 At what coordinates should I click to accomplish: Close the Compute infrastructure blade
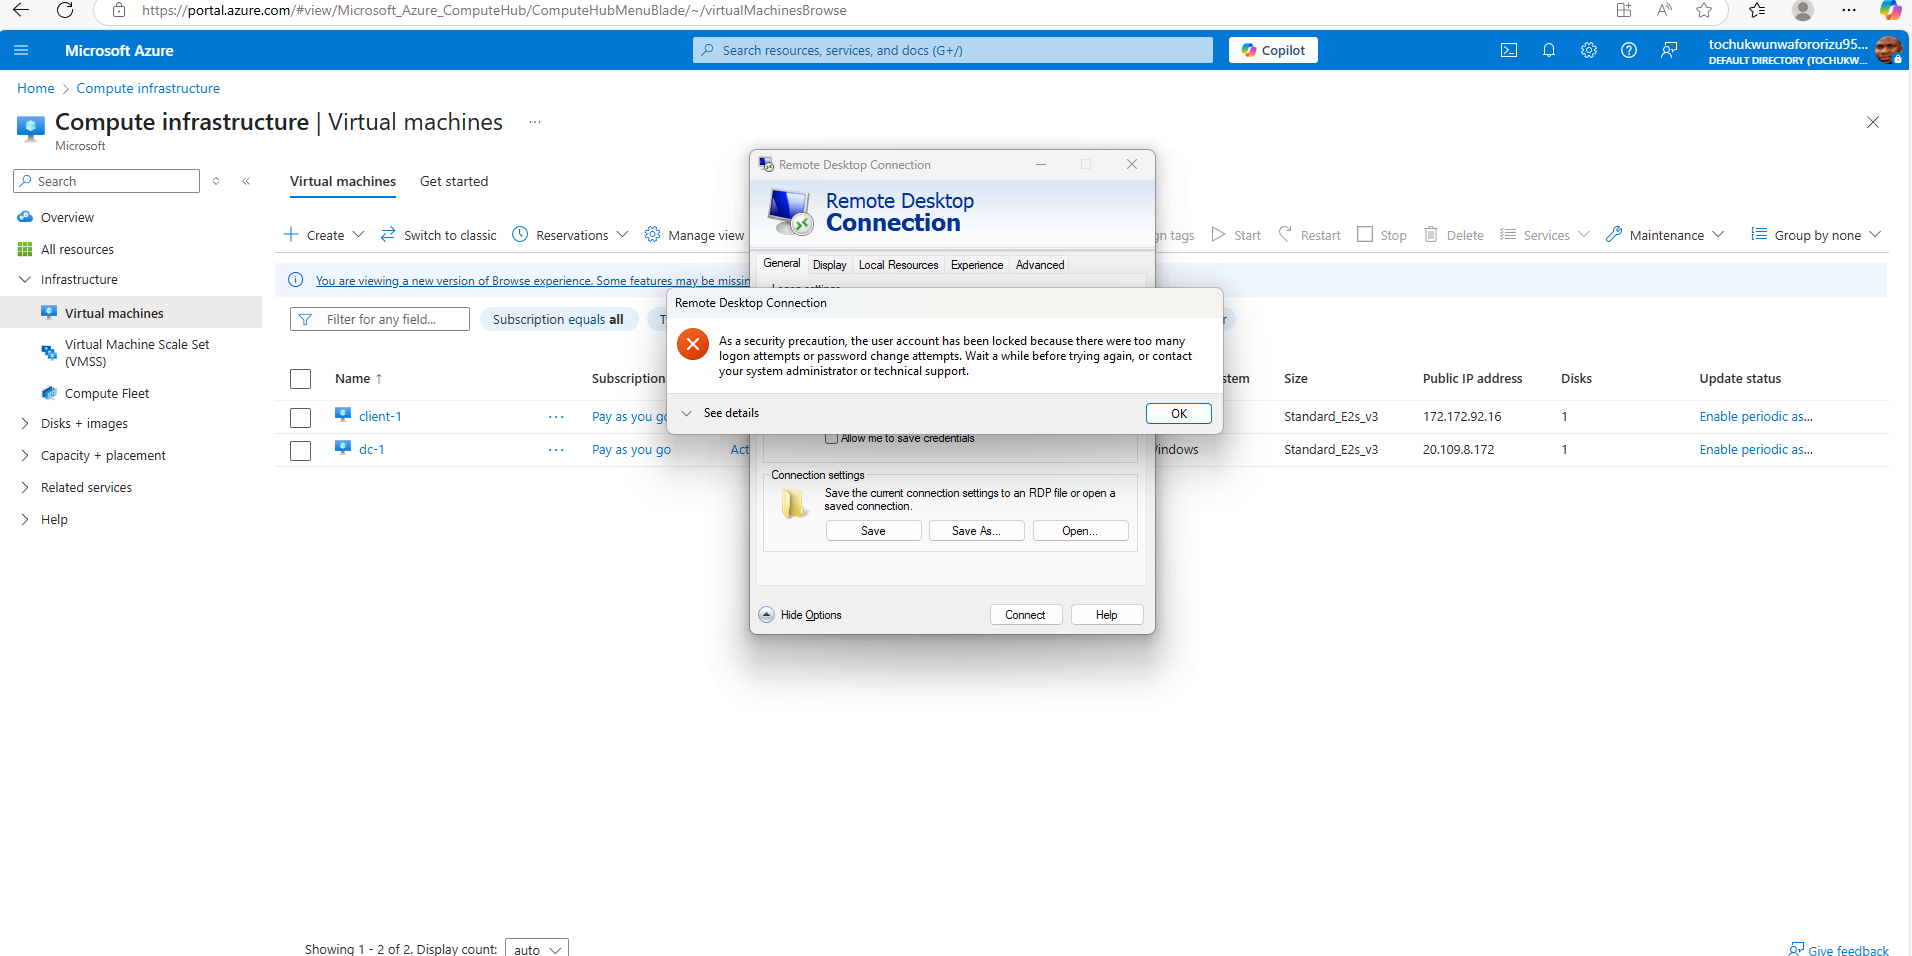coord(1873,122)
